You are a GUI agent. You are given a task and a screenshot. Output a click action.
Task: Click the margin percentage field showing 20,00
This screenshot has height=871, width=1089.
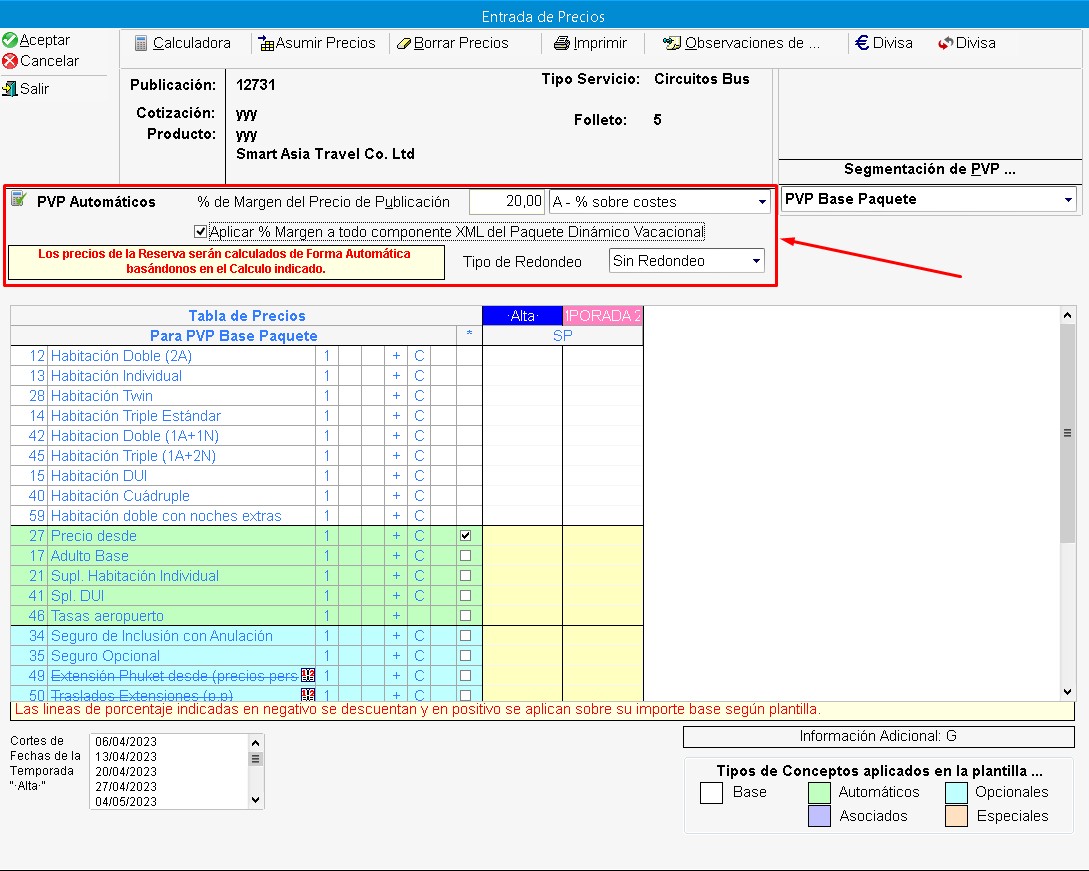507,202
